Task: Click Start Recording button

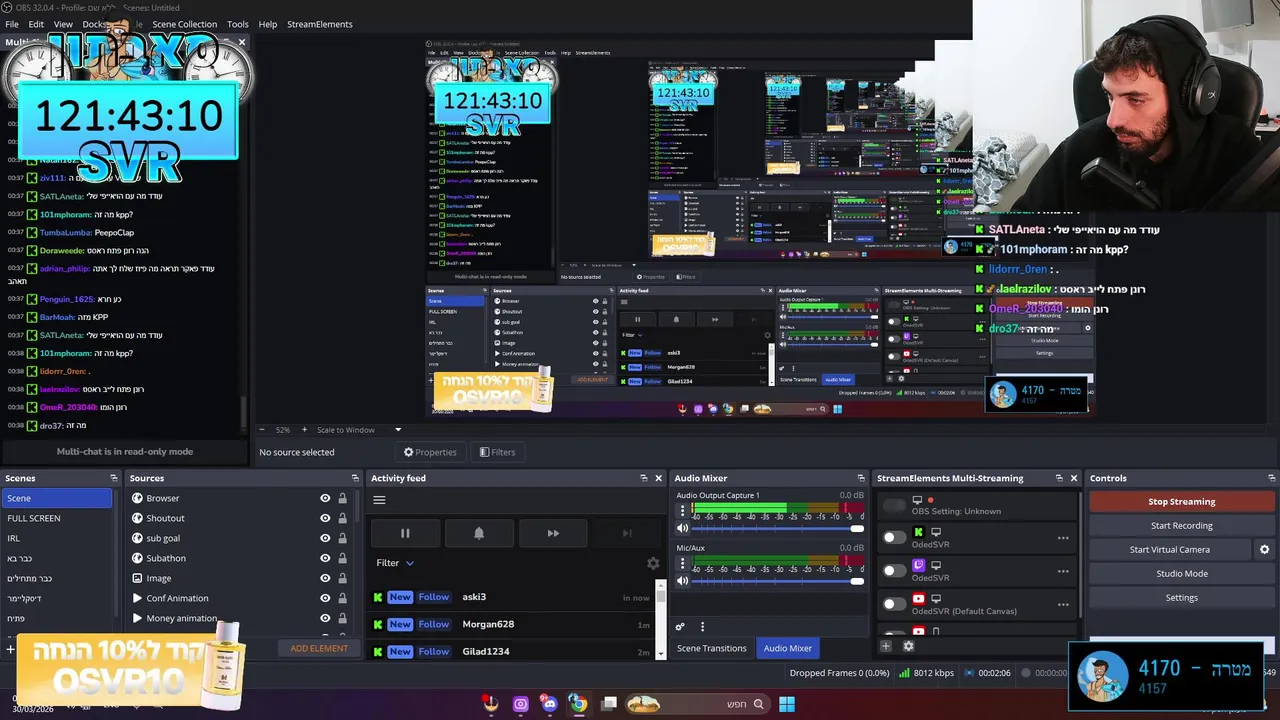Action: click(x=1182, y=525)
